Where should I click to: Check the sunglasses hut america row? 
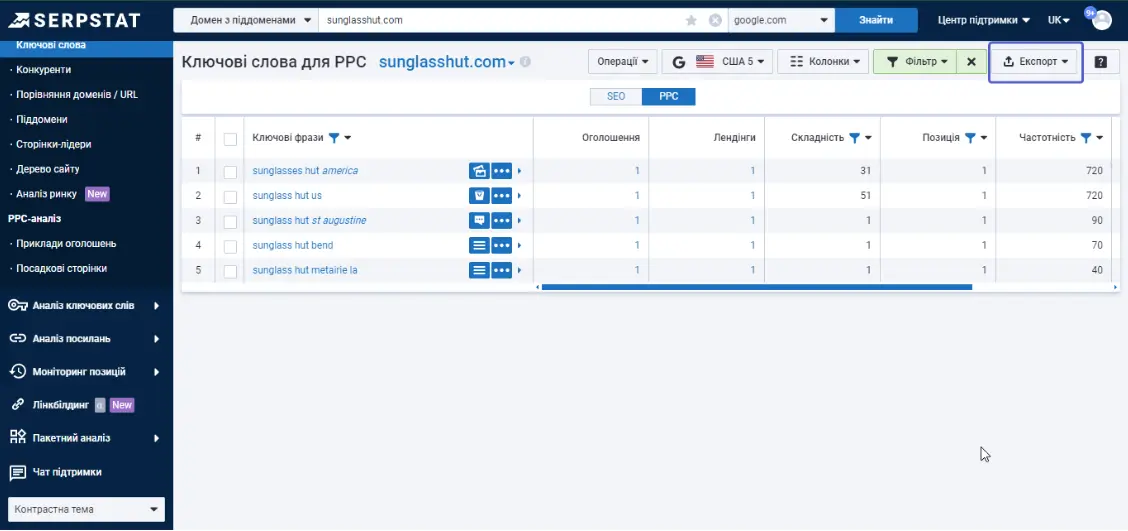(x=230, y=172)
